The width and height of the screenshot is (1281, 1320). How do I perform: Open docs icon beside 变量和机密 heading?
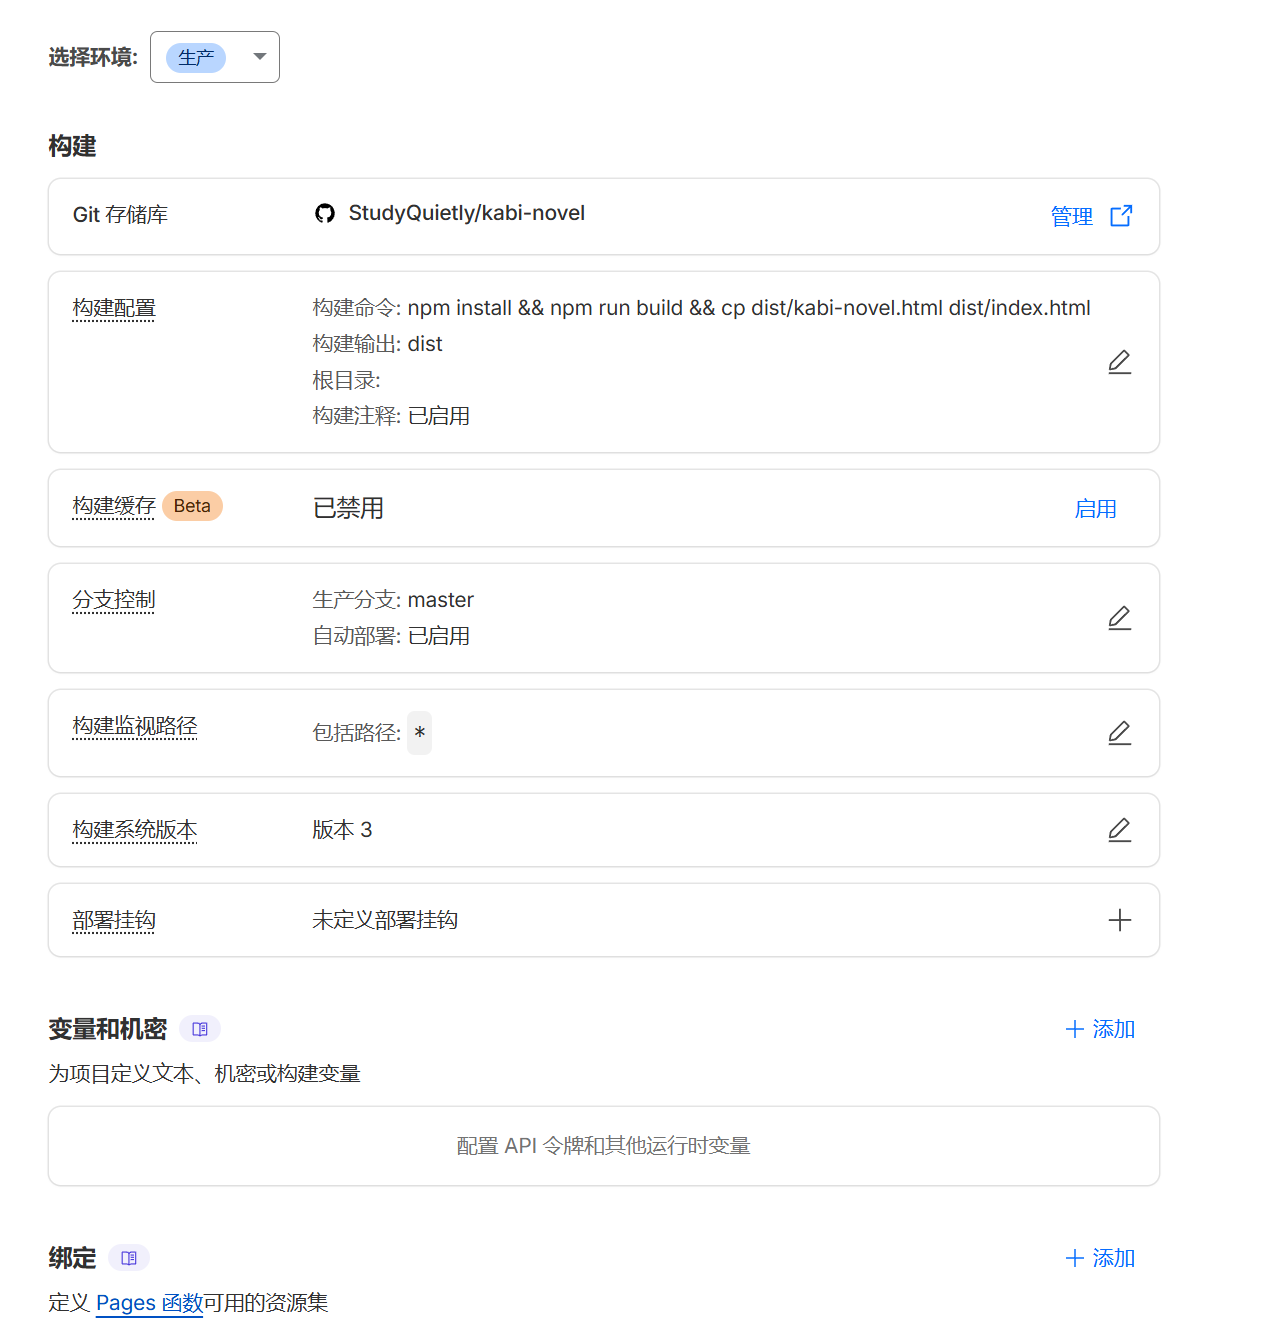(200, 1029)
